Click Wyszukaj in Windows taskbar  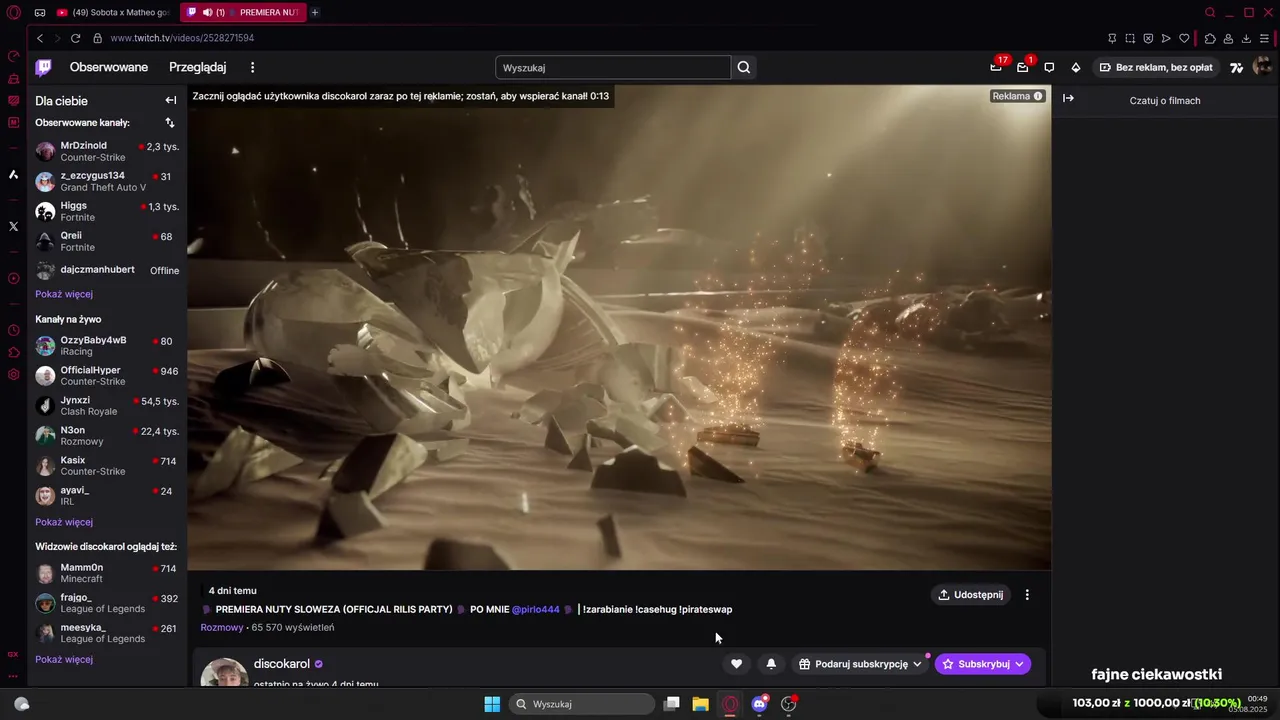(583, 704)
